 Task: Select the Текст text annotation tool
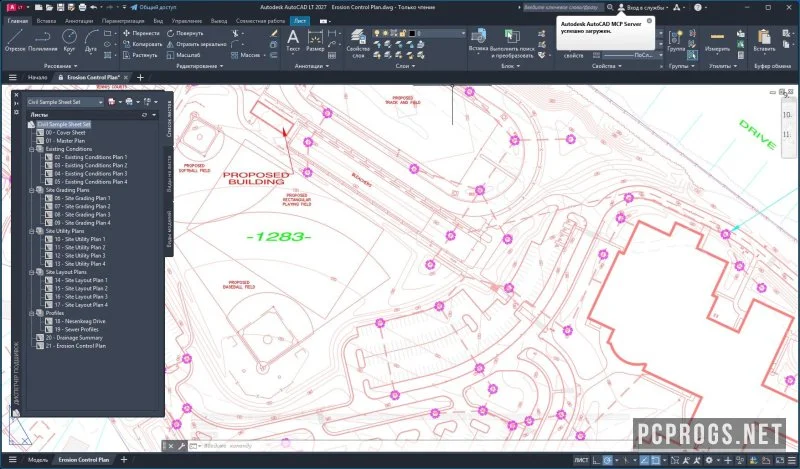pyautogui.click(x=293, y=41)
